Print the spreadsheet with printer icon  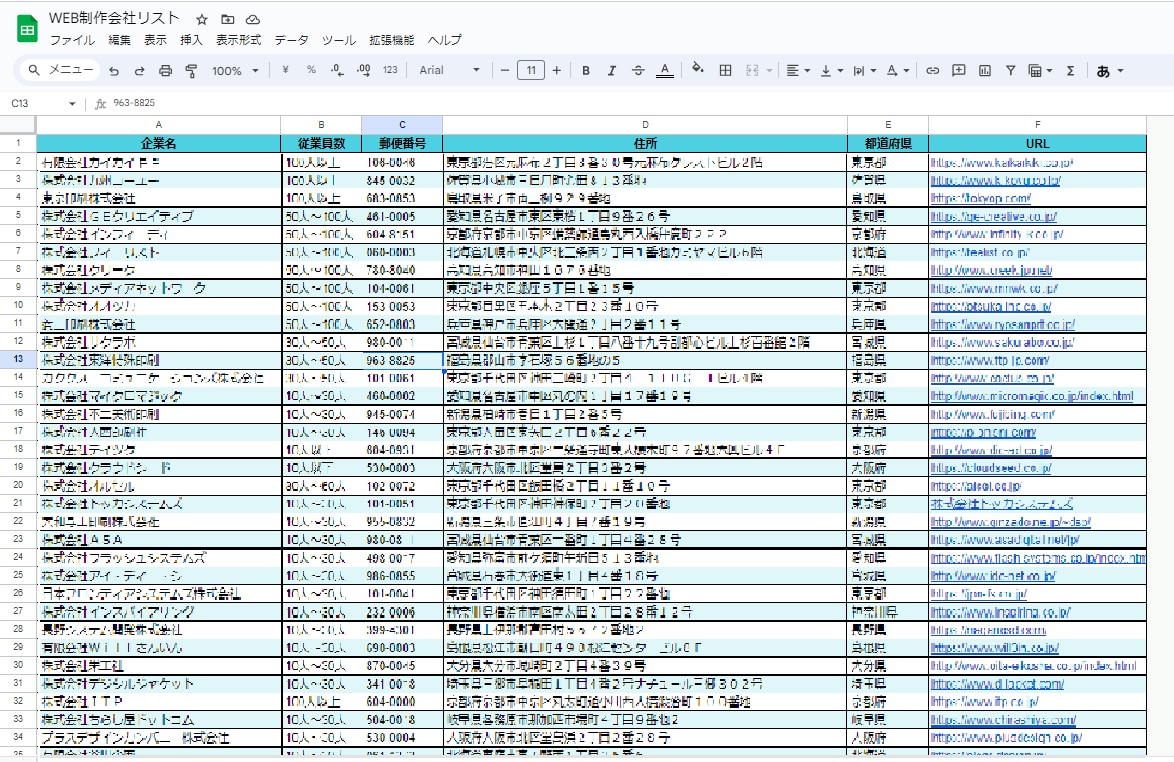click(x=165, y=70)
